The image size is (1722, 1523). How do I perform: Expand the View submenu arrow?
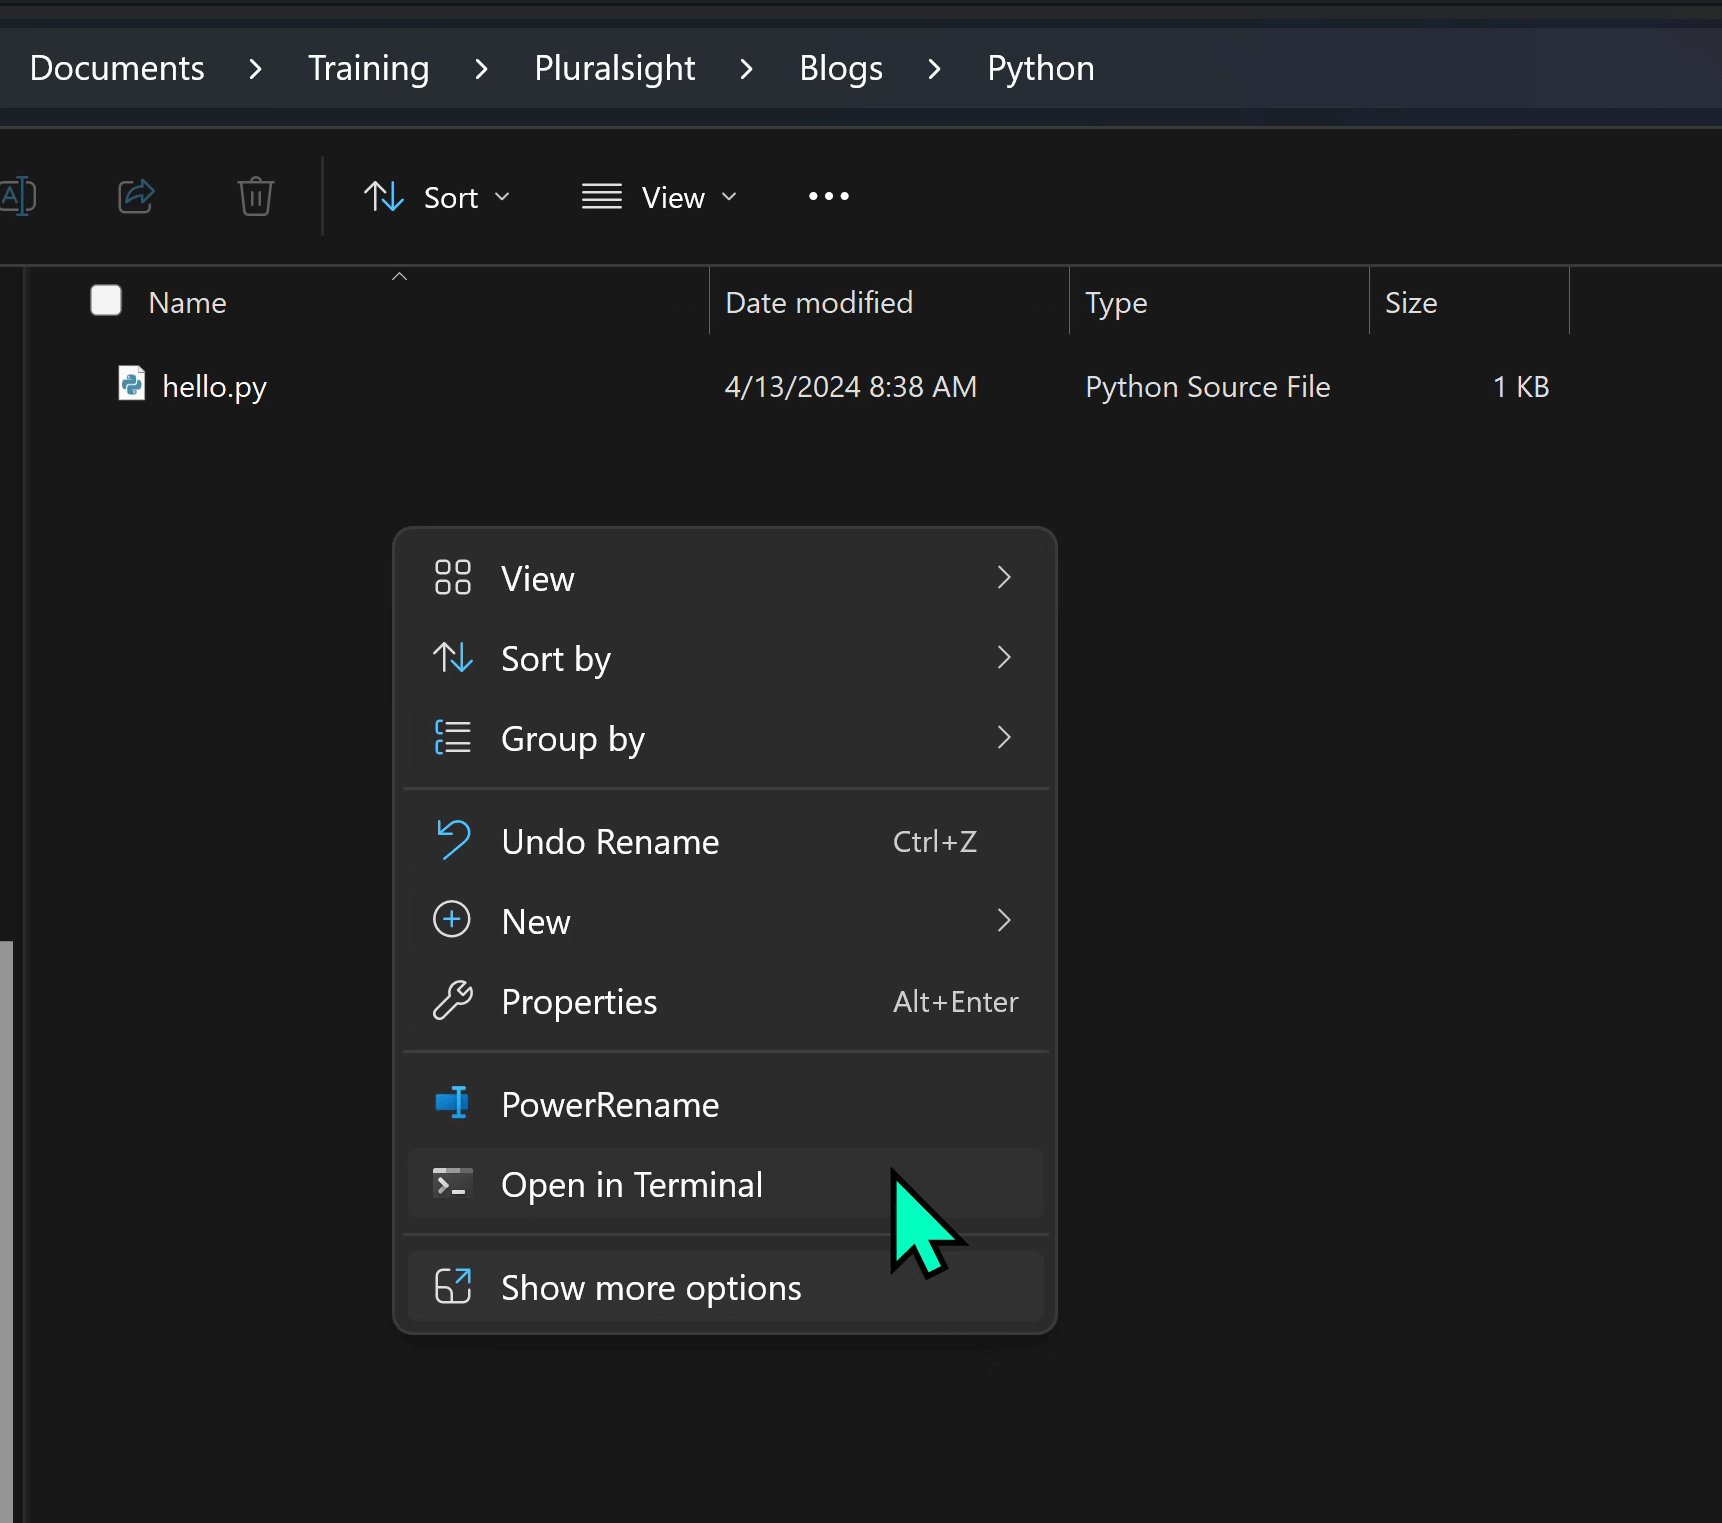tap(1004, 577)
